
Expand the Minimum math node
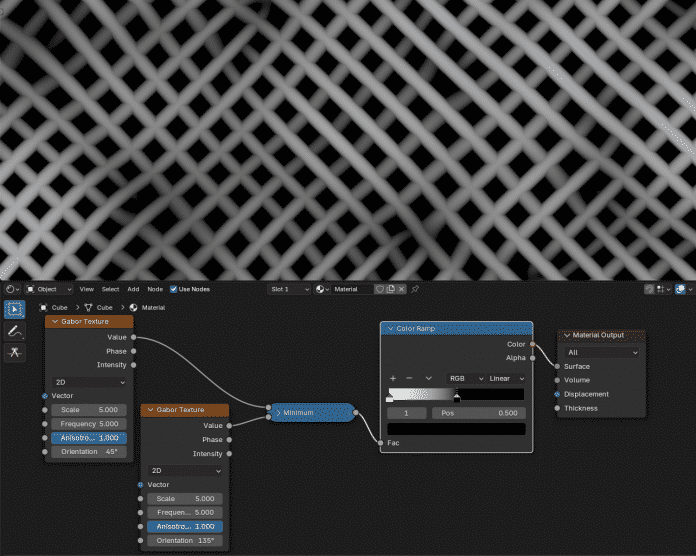(278, 411)
